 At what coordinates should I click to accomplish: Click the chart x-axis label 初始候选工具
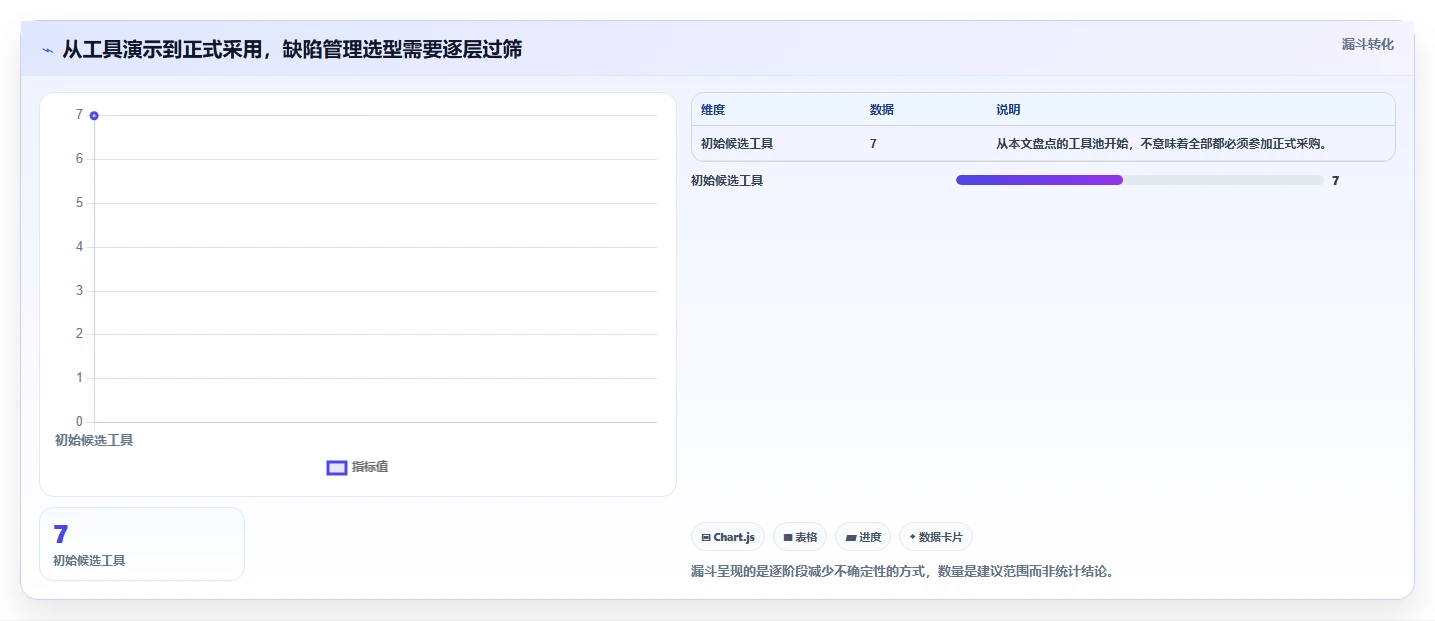click(x=94, y=440)
